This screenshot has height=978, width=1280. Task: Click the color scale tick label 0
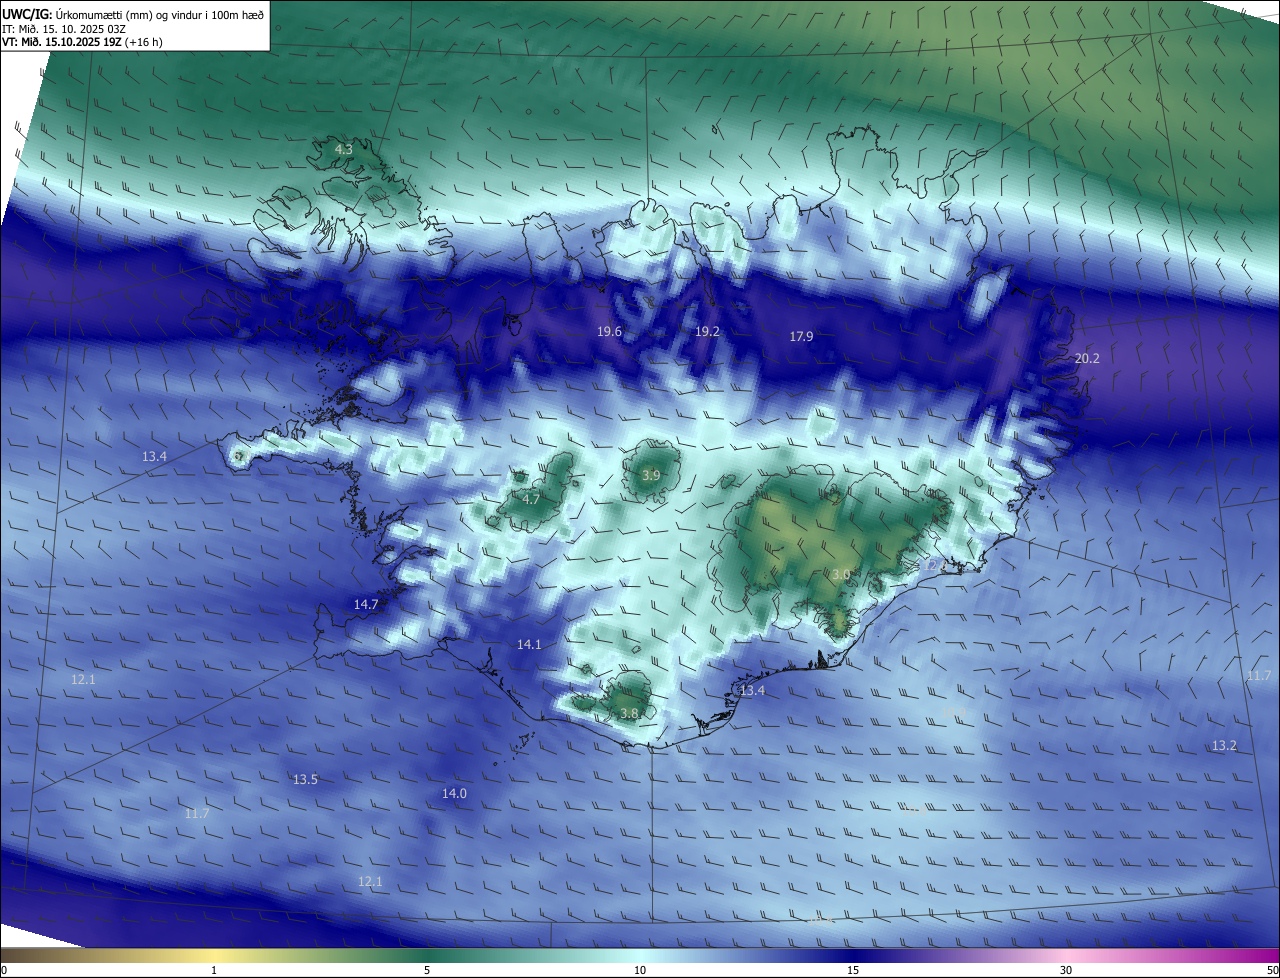[4, 970]
